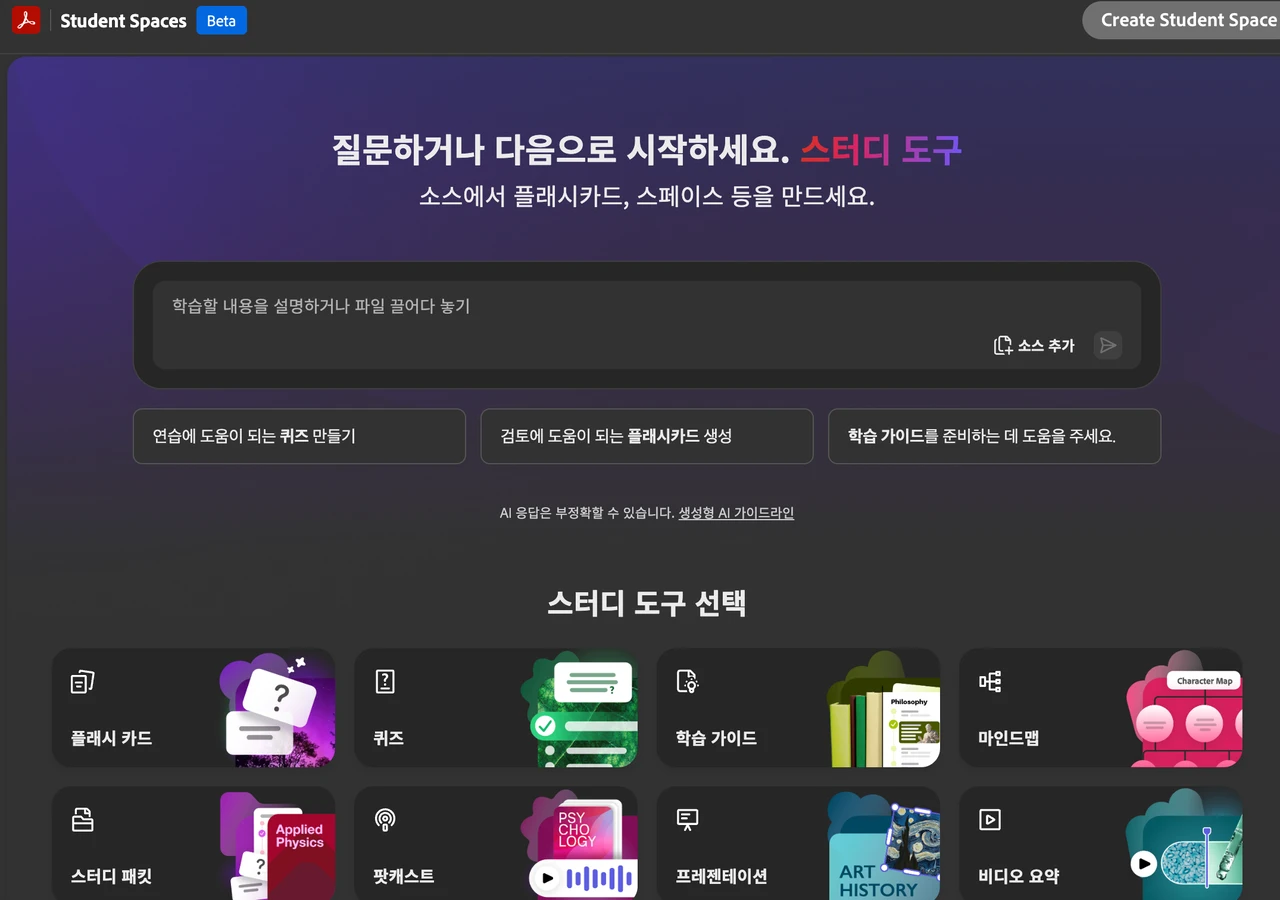The width and height of the screenshot is (1280, 900).
Task: Click the Student Spaces title text
Action: point(123,21)
